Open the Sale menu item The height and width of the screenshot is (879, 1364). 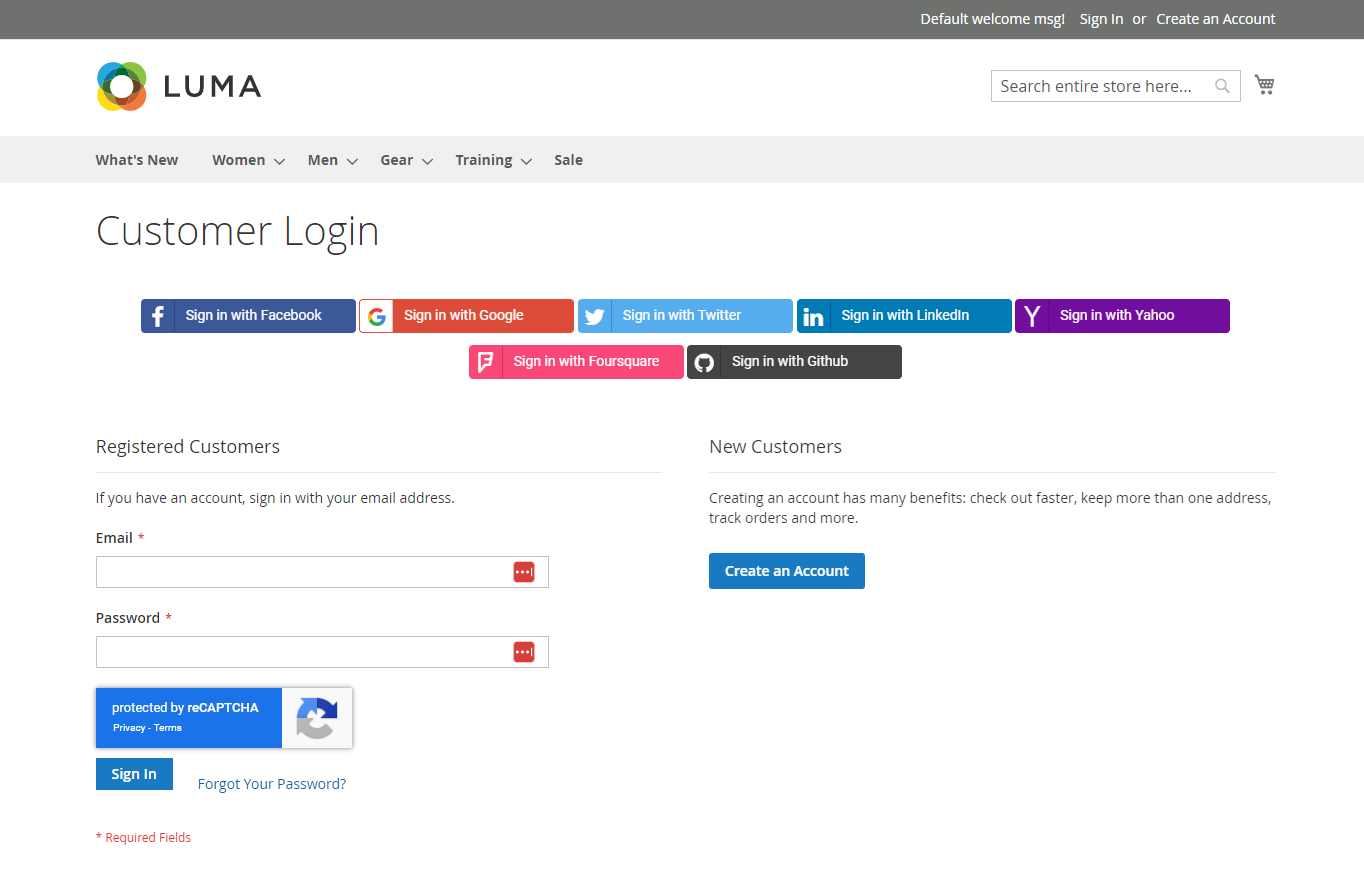(568, 160)
